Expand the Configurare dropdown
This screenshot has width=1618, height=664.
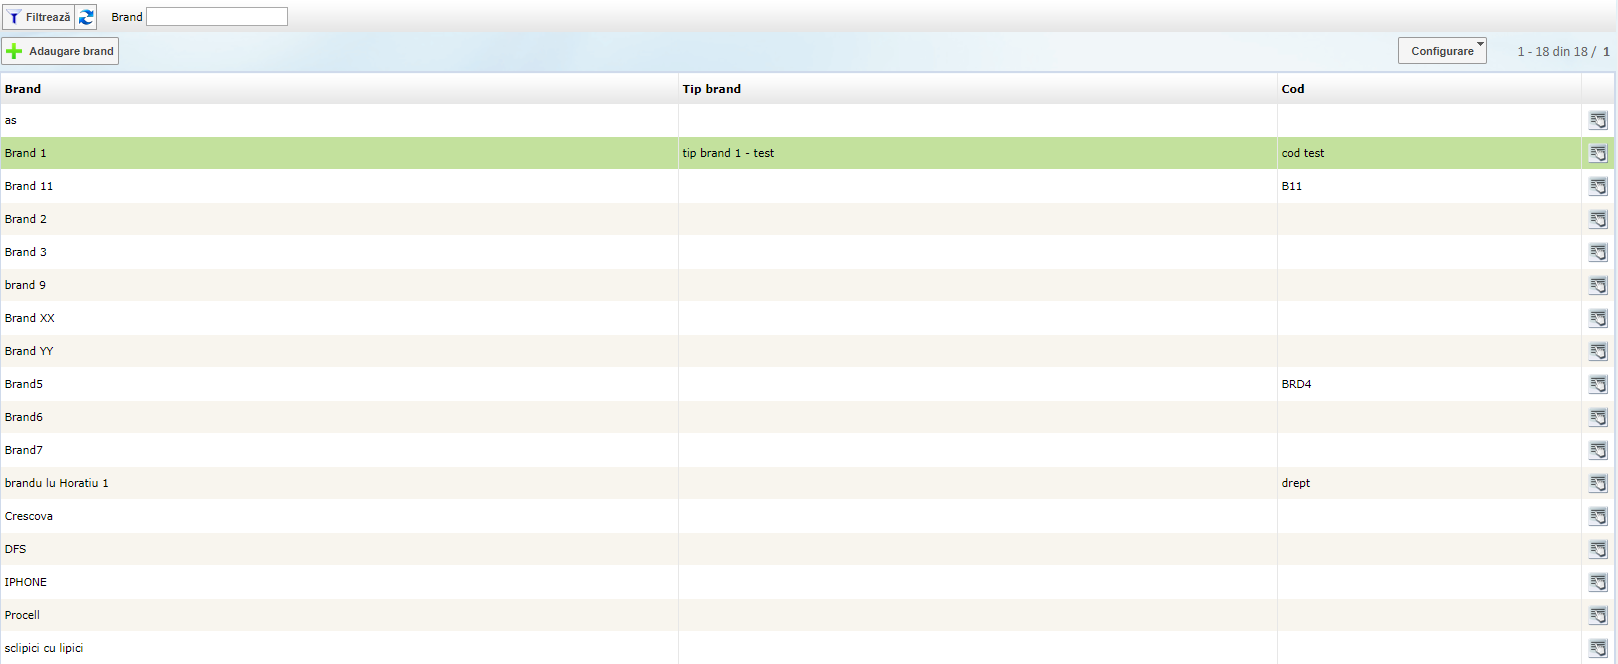tap(1441, 51)
